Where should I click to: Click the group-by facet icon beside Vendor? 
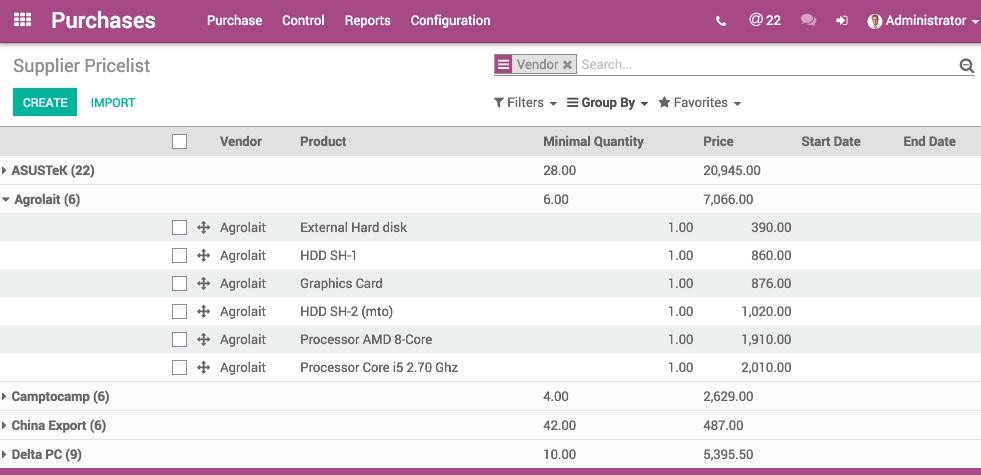pos(503,64)
